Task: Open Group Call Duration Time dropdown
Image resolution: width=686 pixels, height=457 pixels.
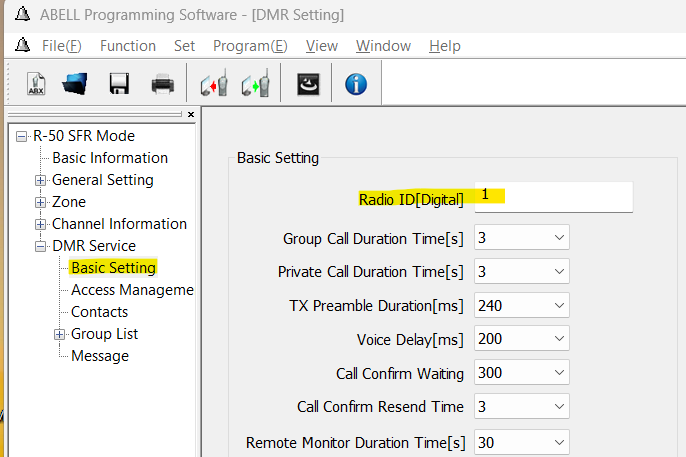Action: coord(522,237)
